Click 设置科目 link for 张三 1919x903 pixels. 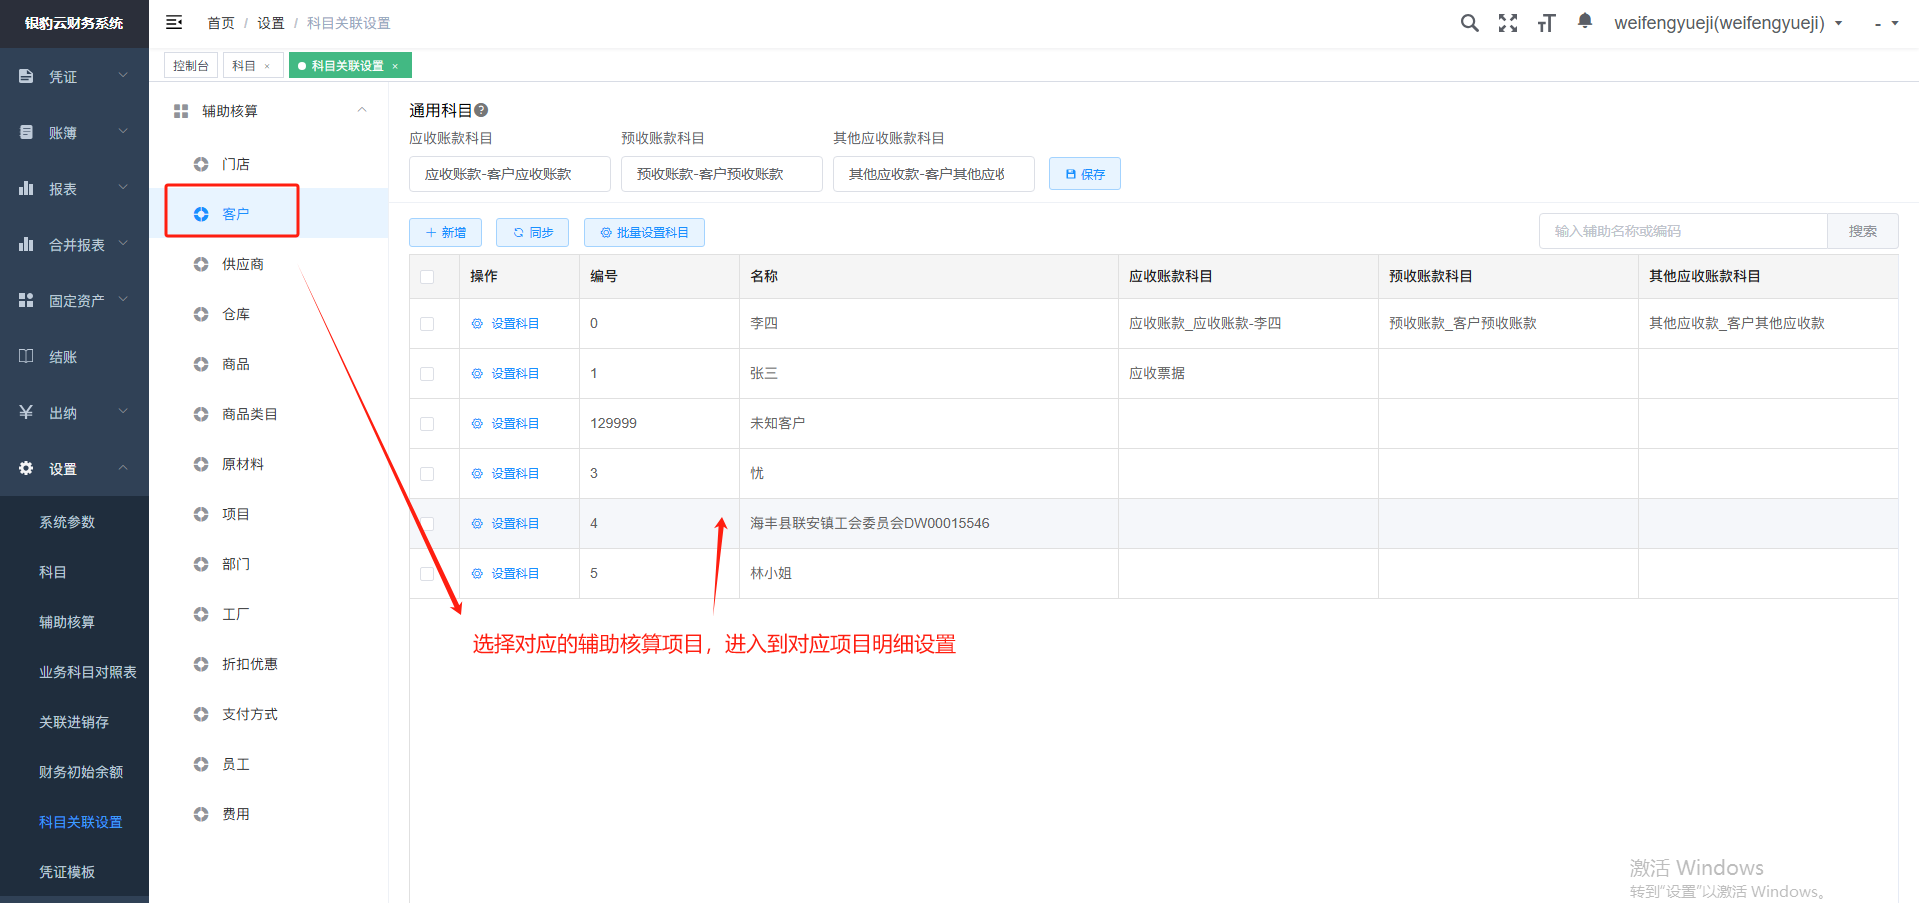click(x=514, y=373)
